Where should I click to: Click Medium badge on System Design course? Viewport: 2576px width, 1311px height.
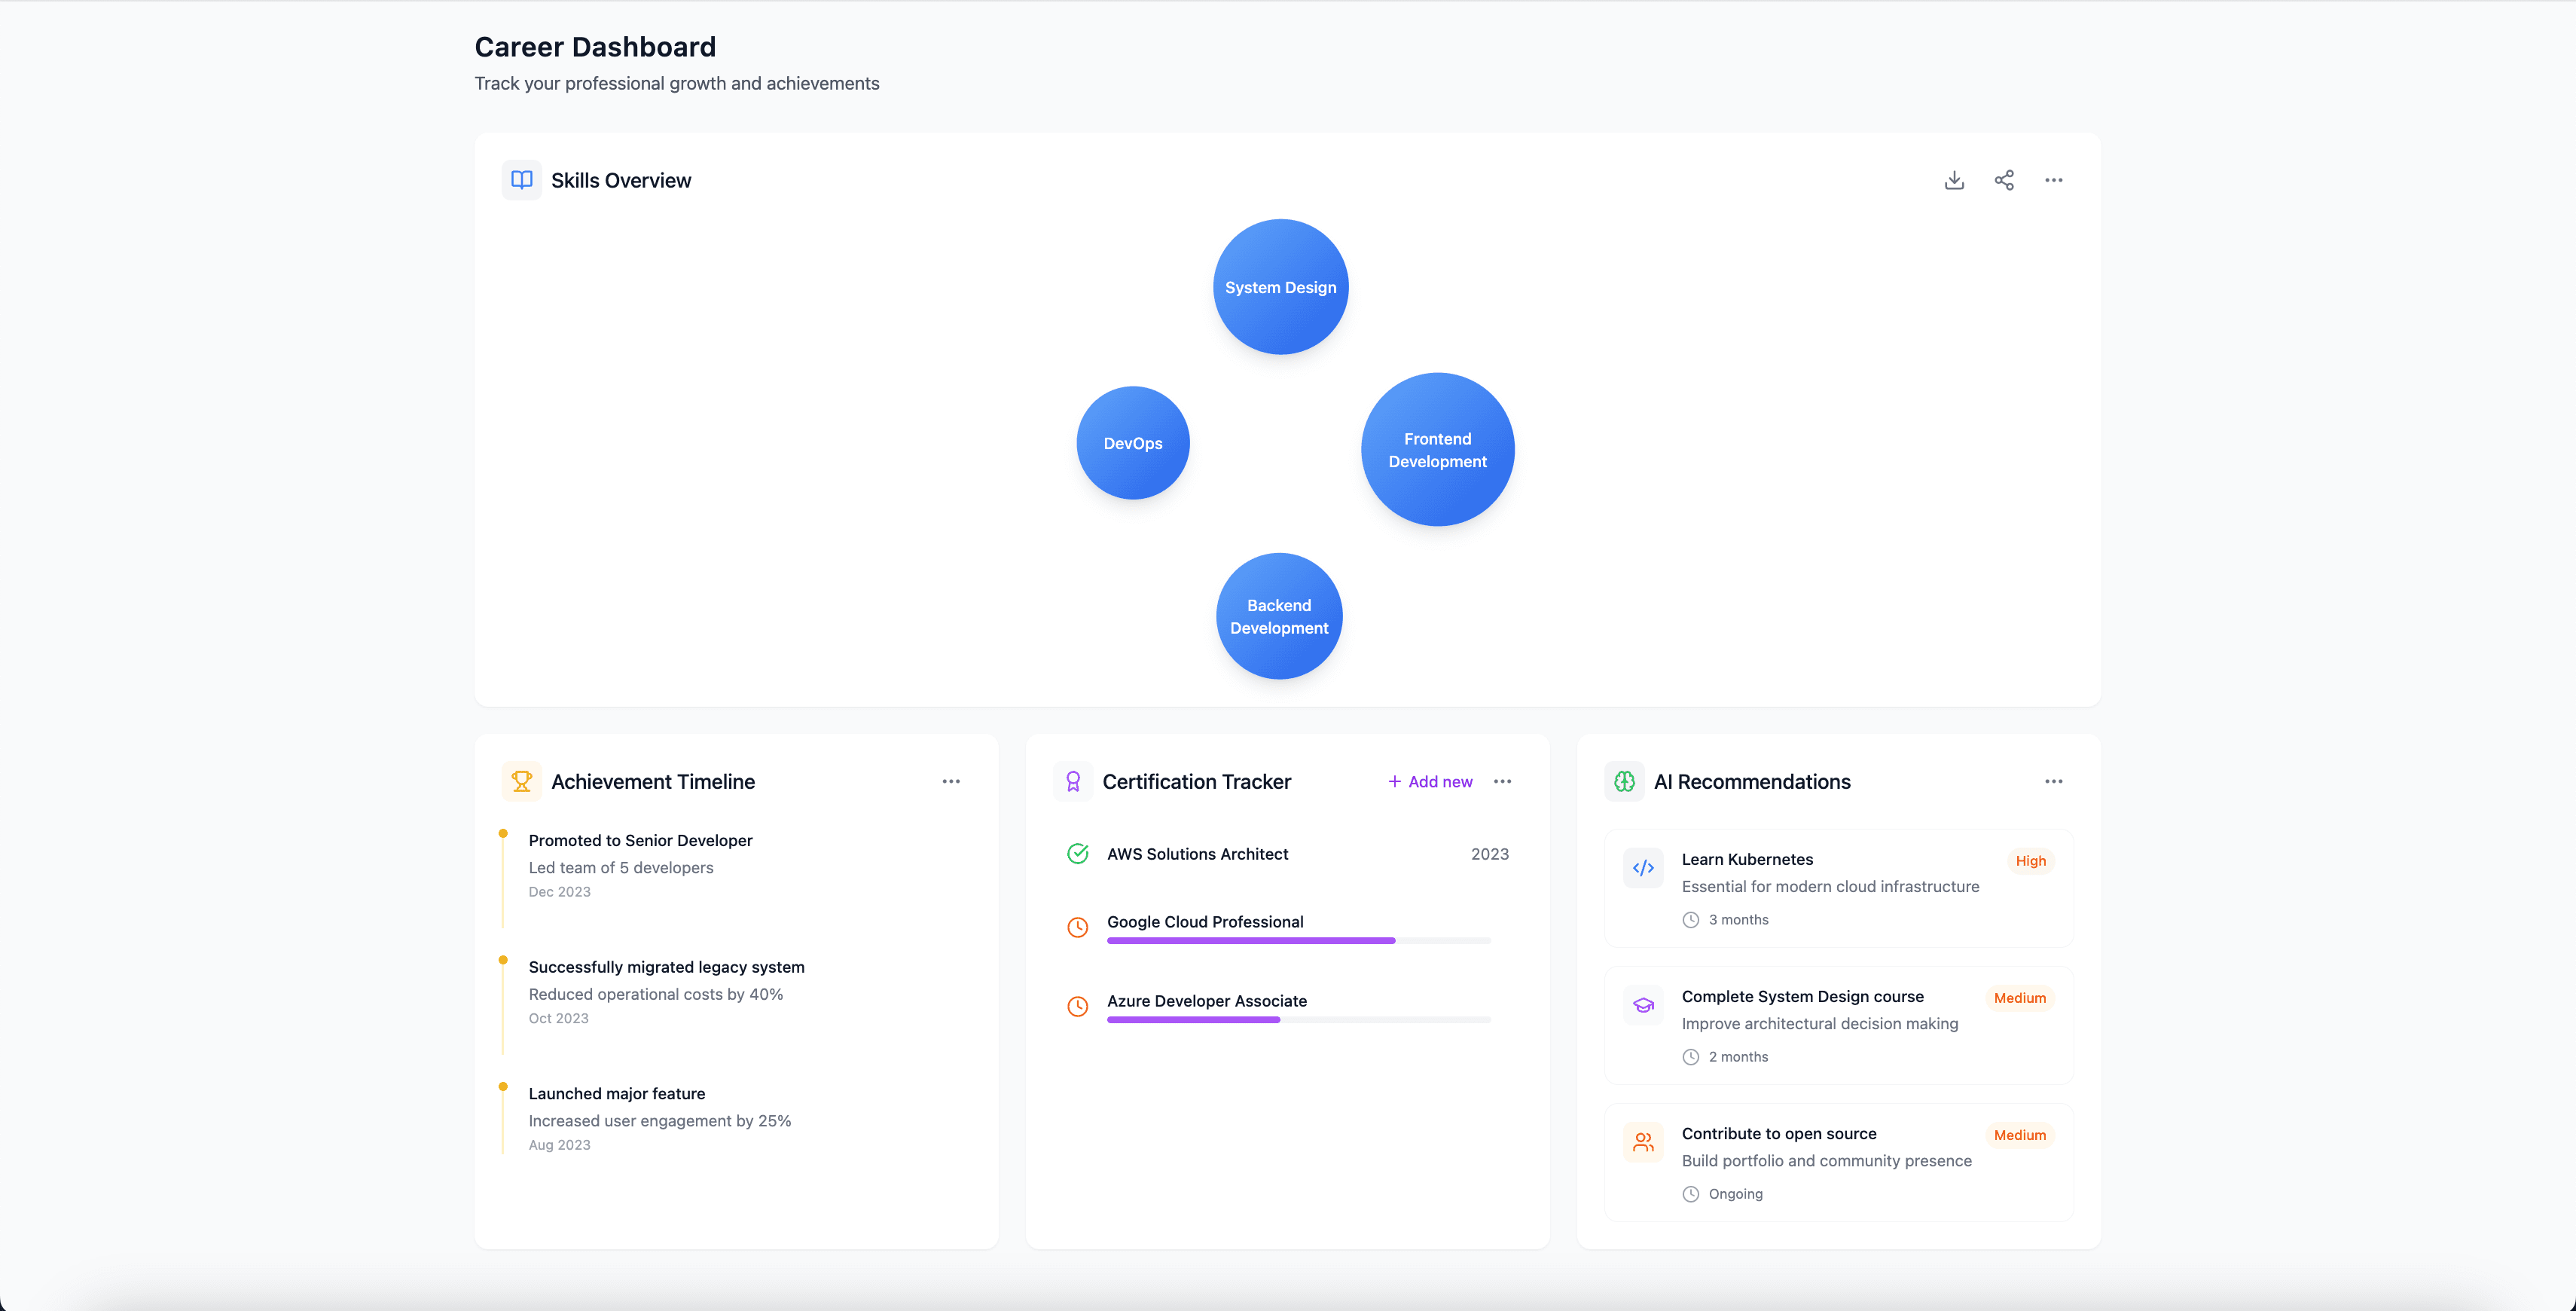click(x=2019, y=998)
